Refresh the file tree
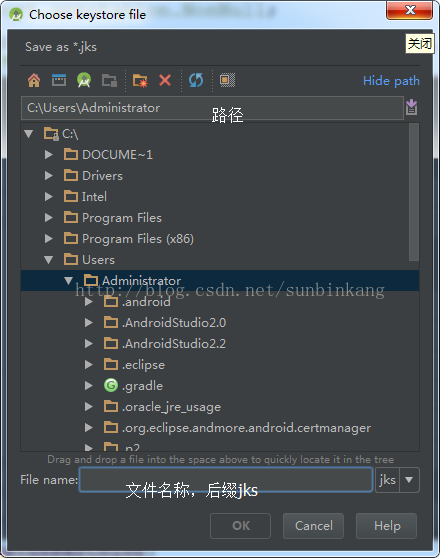The width and height of the screenshot is (440, 558). (x=196, y=80)
